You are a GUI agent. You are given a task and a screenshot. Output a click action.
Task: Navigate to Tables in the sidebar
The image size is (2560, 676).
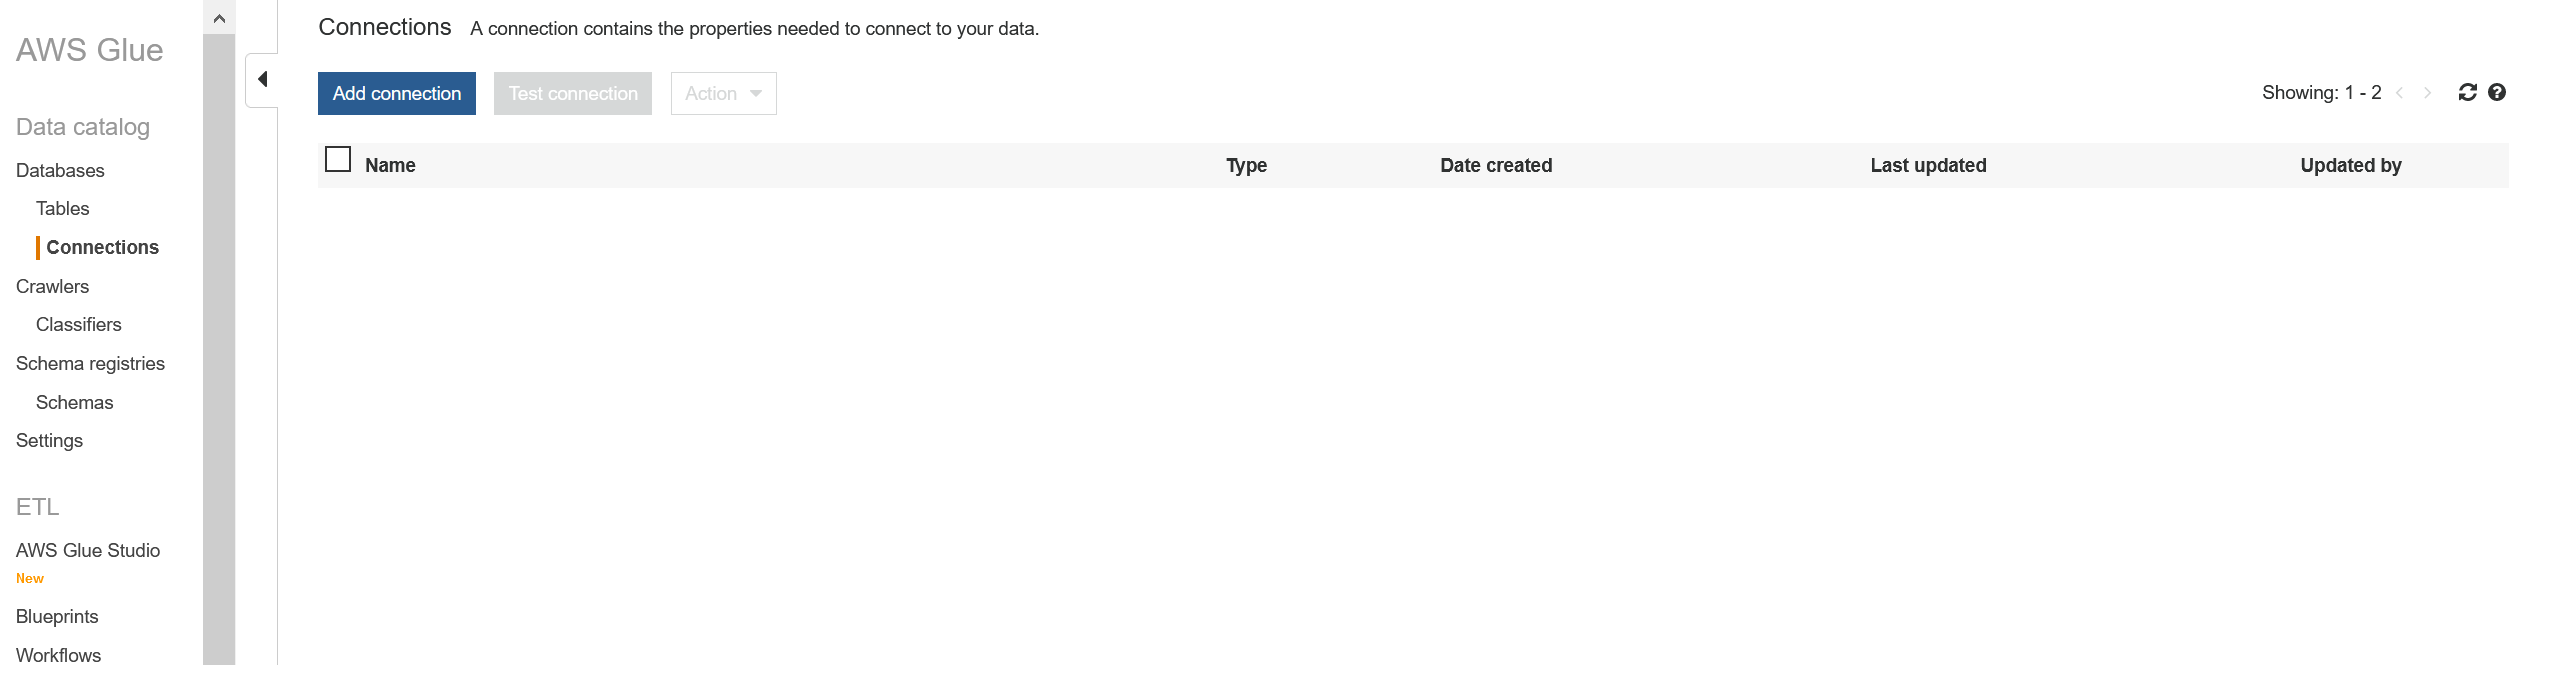tap(62, 209)
